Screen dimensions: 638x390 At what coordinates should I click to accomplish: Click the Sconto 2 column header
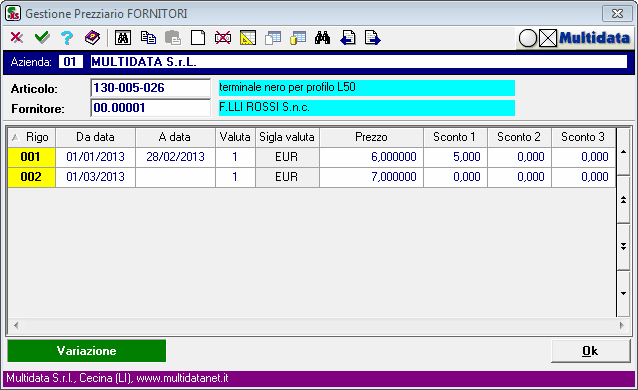(x=519, y=137)
